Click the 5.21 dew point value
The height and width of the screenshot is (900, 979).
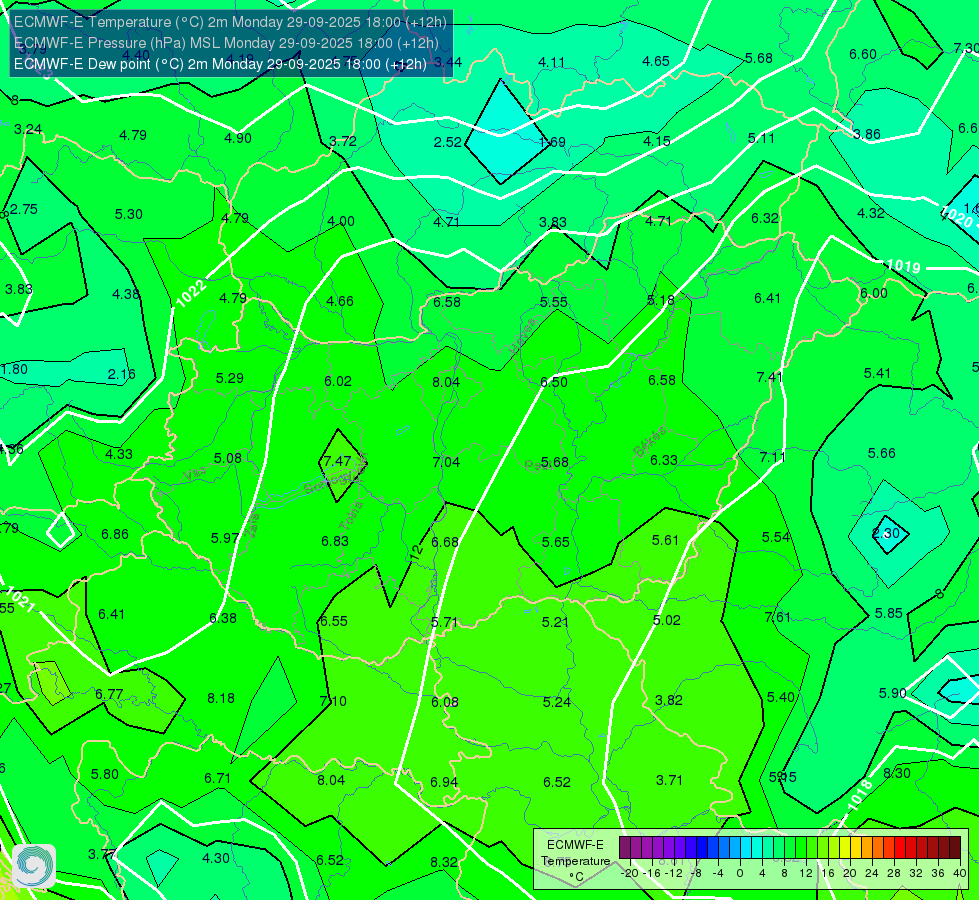[555, 622]
